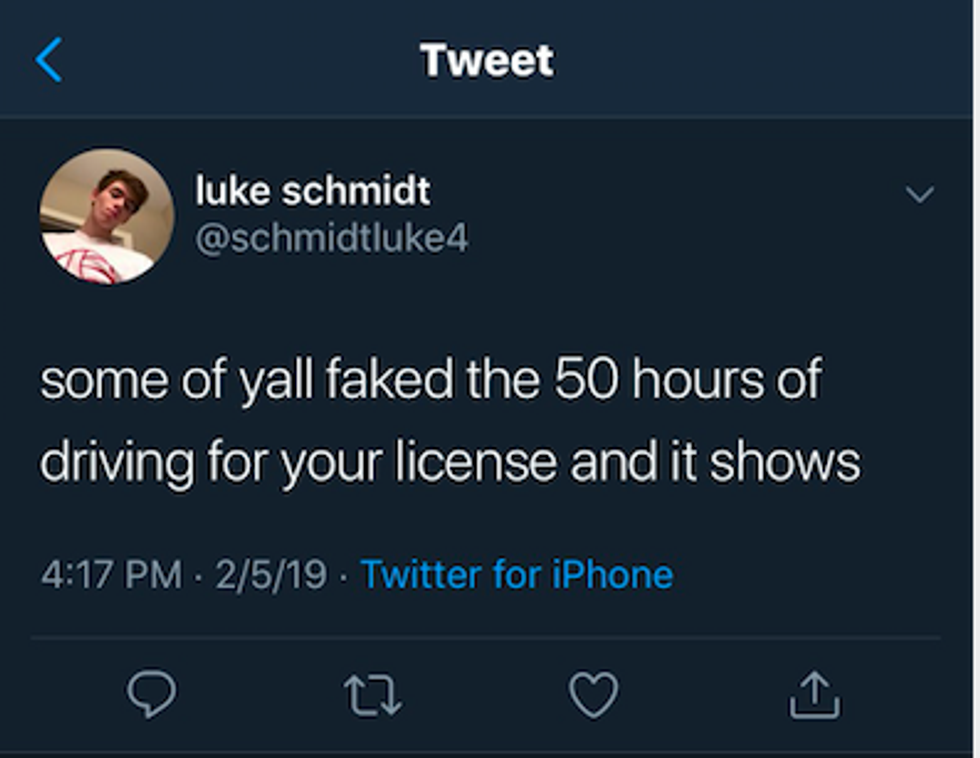This screenshot has width=980, height=758.
Task: Expand the tweet options chevron
Action: [x=918, y=194]
